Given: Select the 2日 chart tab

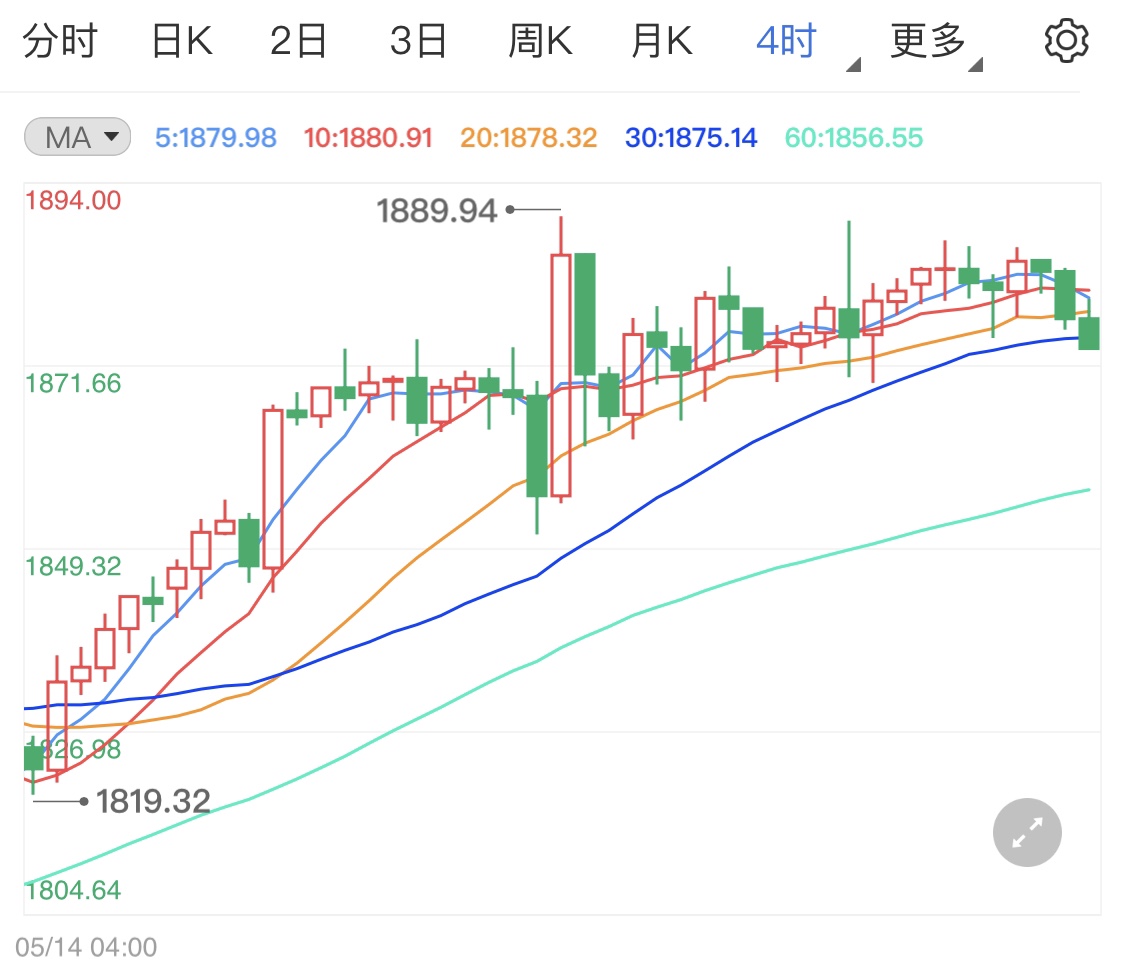Looking at the screenshot, I should pyautogui.click(x=298, y=41).
